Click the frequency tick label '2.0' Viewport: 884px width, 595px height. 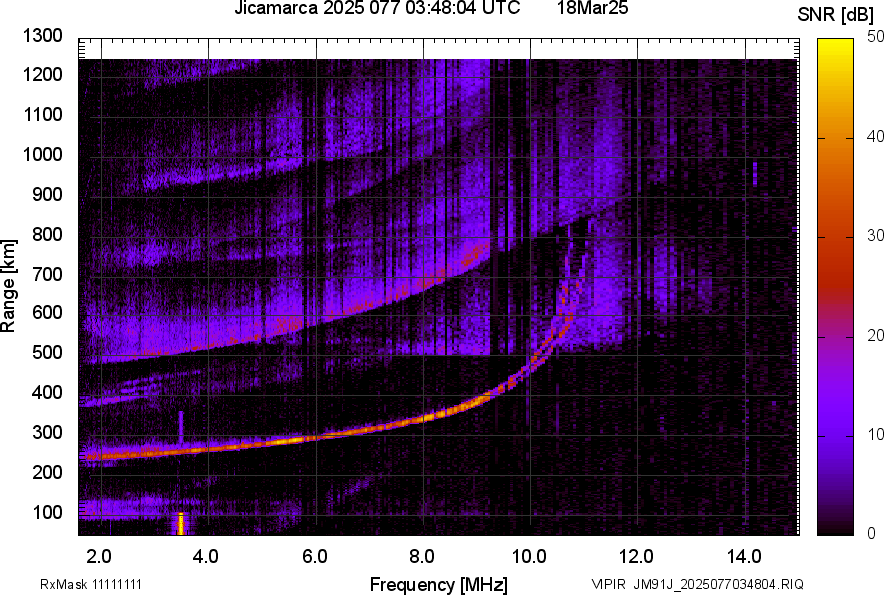click(99, 557)
